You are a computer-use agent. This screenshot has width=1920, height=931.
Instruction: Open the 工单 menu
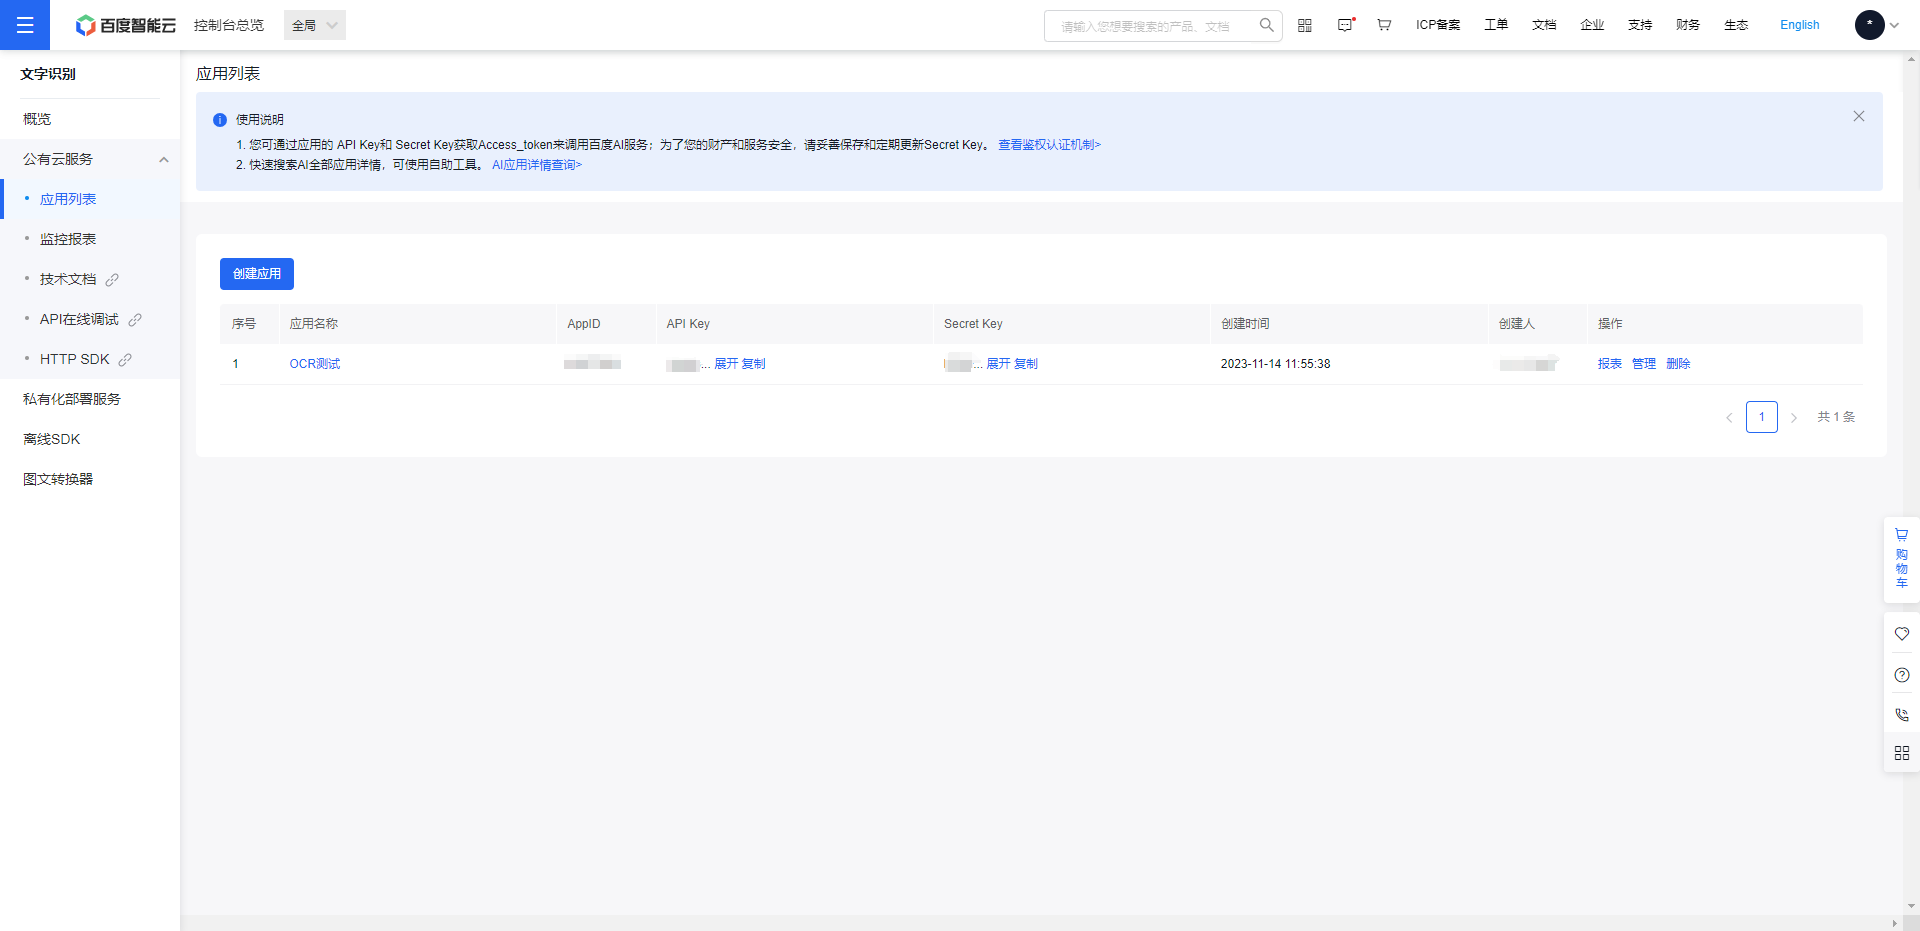tap(1496, 25)
